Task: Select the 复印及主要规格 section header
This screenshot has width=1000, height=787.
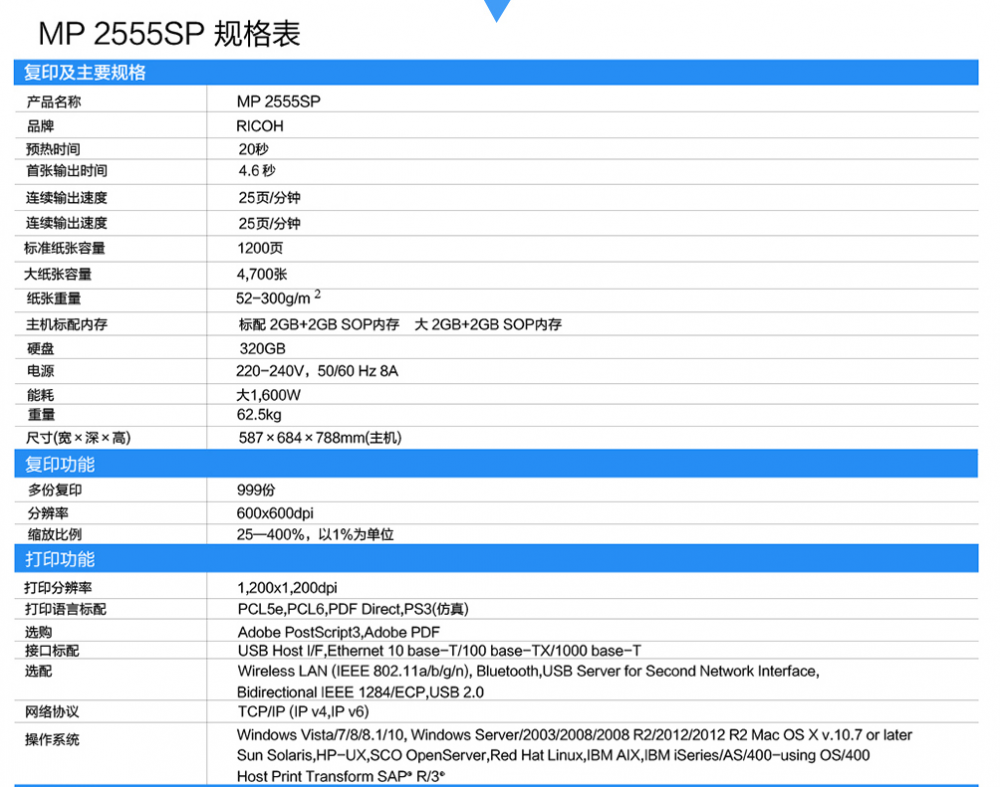Action: pyautogui.click(x=85, y=73)
